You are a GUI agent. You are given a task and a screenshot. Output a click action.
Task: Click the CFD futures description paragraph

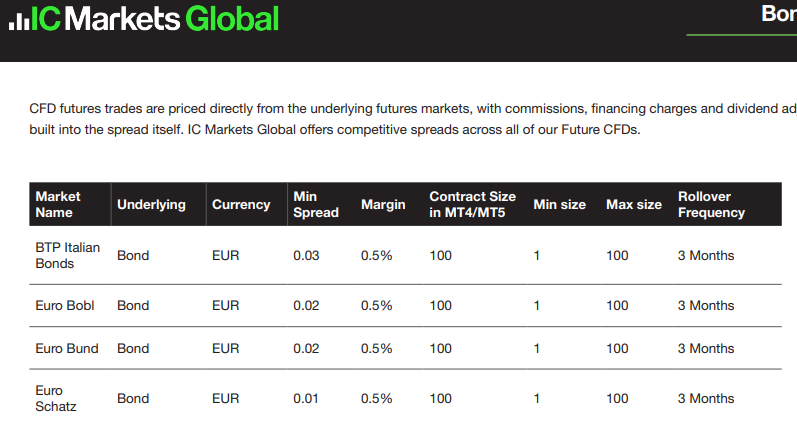click(x=413, y=119)
